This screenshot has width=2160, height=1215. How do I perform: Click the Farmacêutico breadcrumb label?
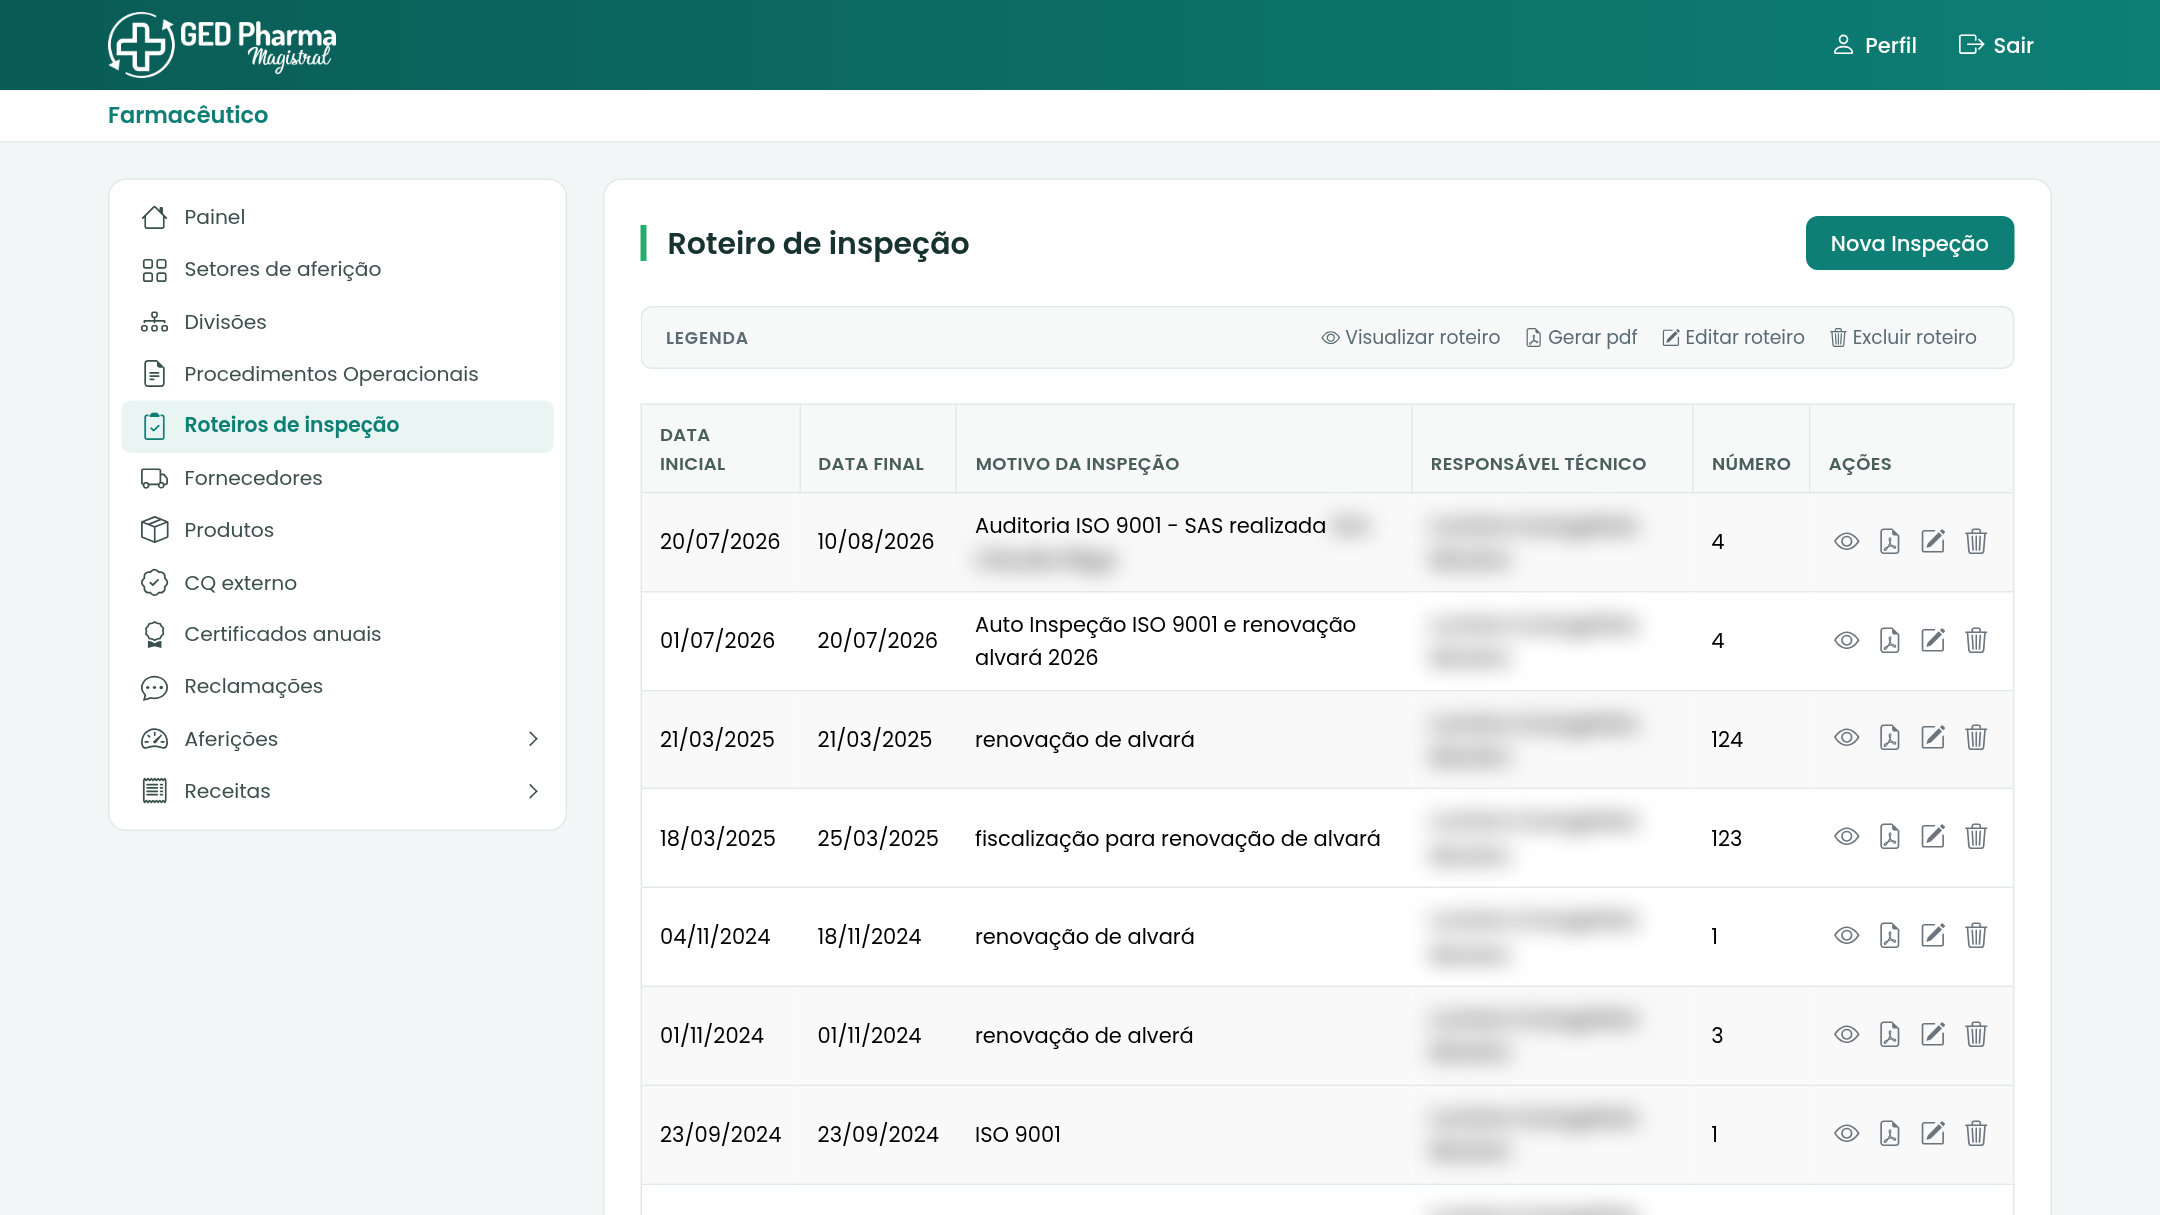coord(188,115)
